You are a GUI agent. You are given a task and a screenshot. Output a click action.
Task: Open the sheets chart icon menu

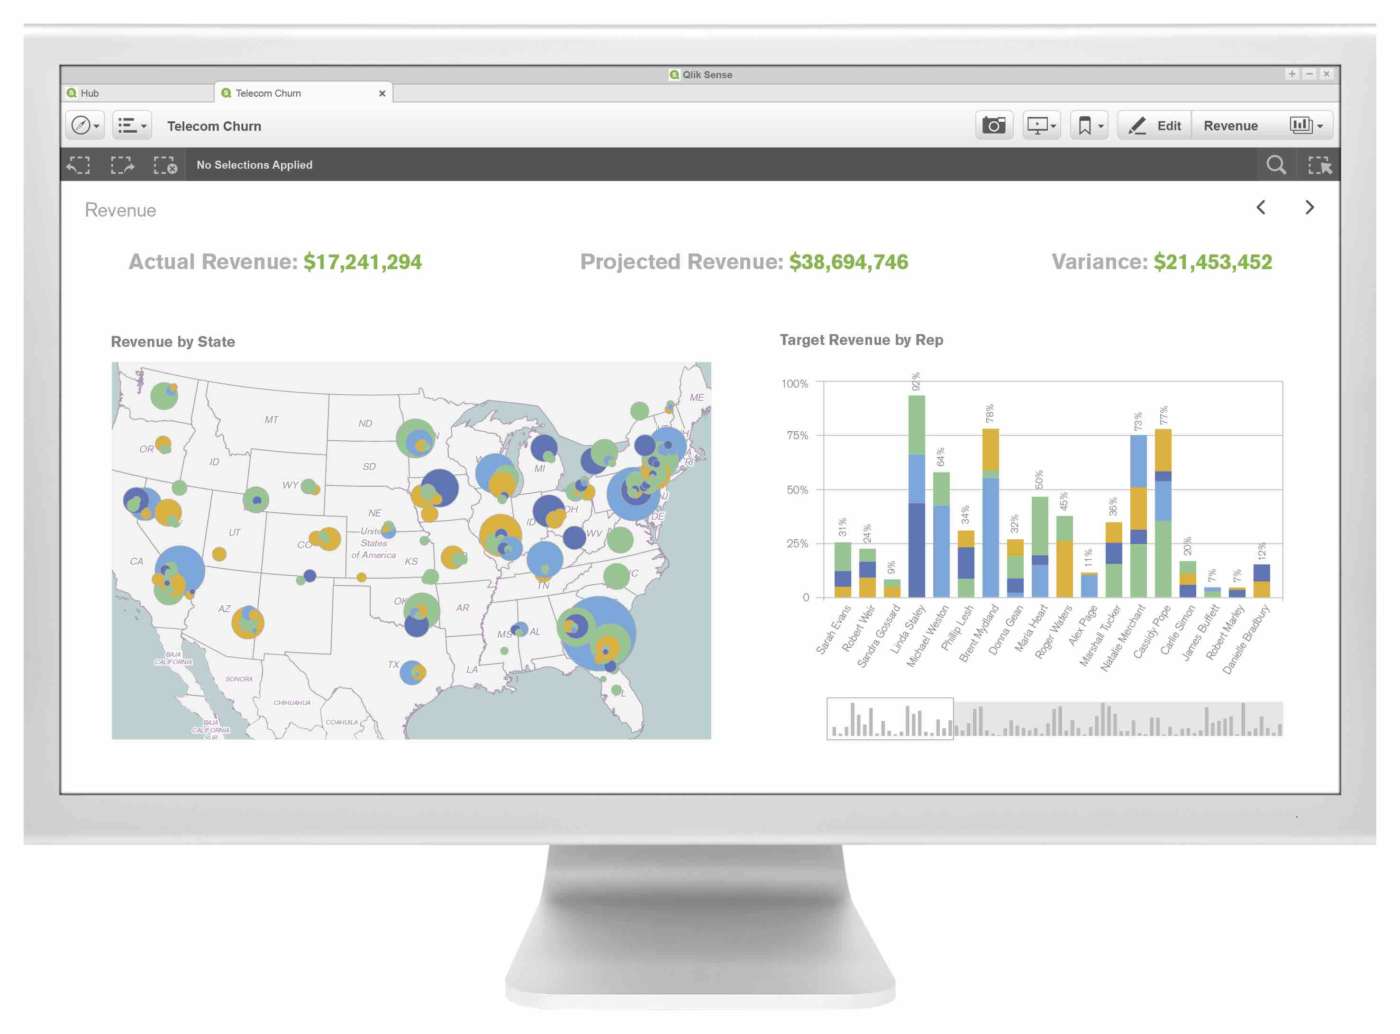pyautogui.click(x=1306, y=126)
